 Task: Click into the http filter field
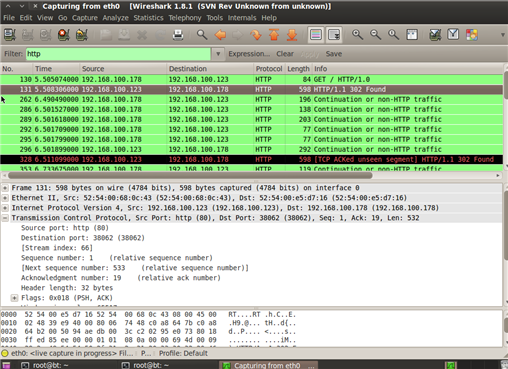(x=118, y=54)
